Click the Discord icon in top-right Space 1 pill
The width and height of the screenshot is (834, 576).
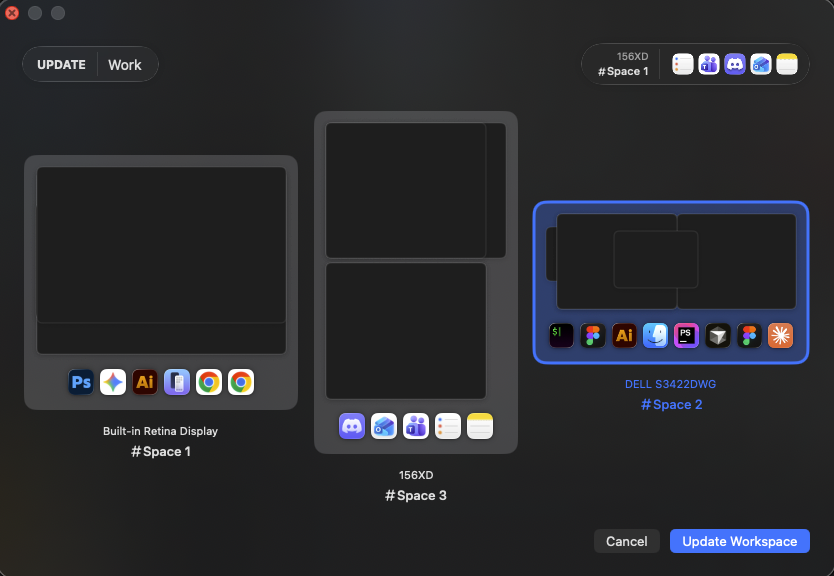pyautogui.click(x=735, y=64)
